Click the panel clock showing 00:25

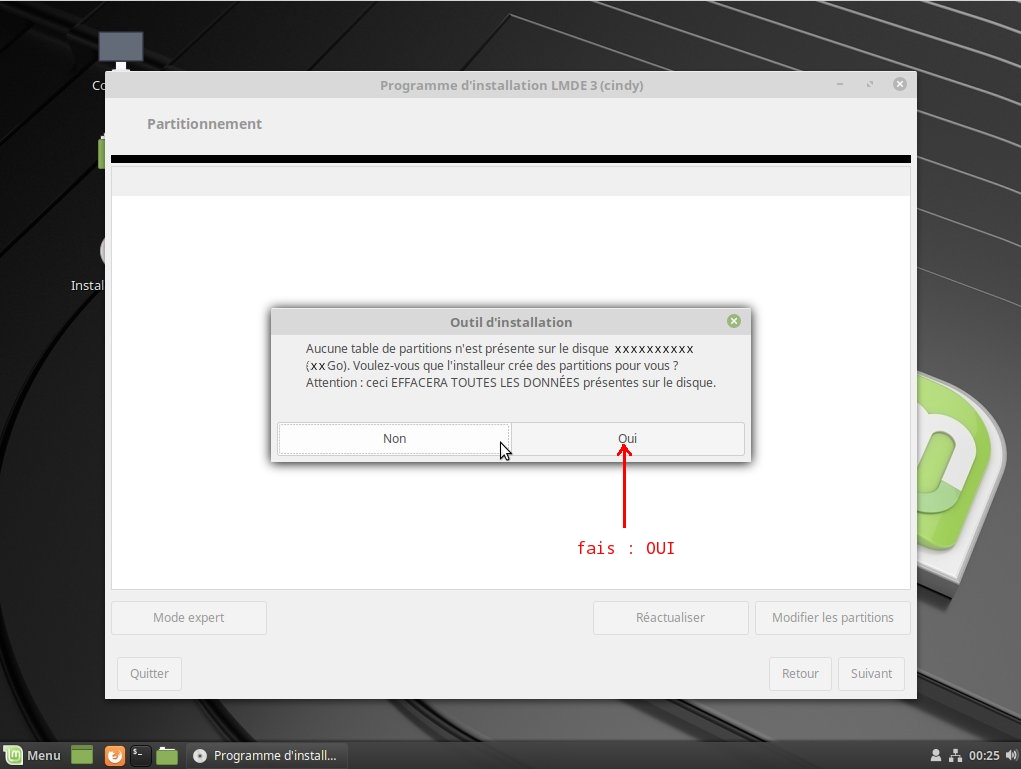[x=984, y=755]
